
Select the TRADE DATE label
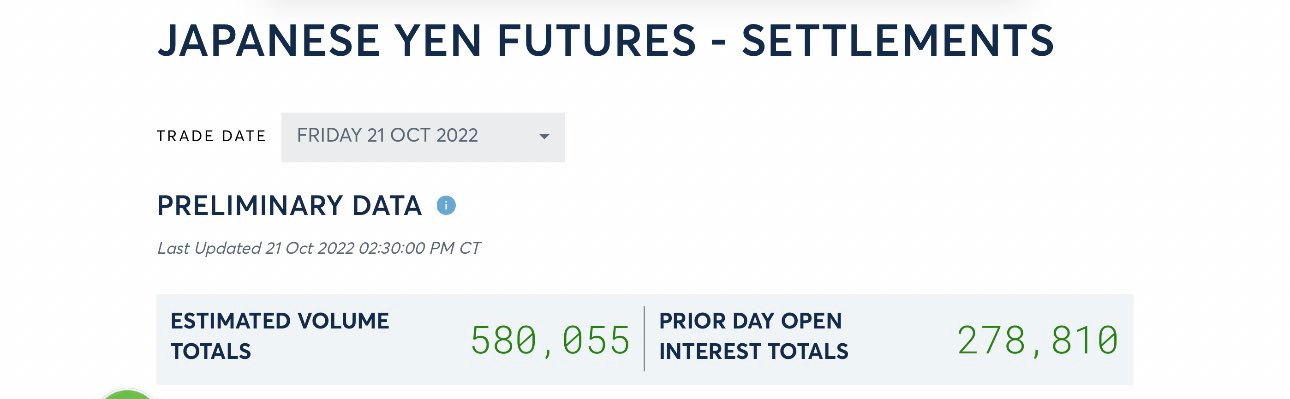tap(212, 136)
